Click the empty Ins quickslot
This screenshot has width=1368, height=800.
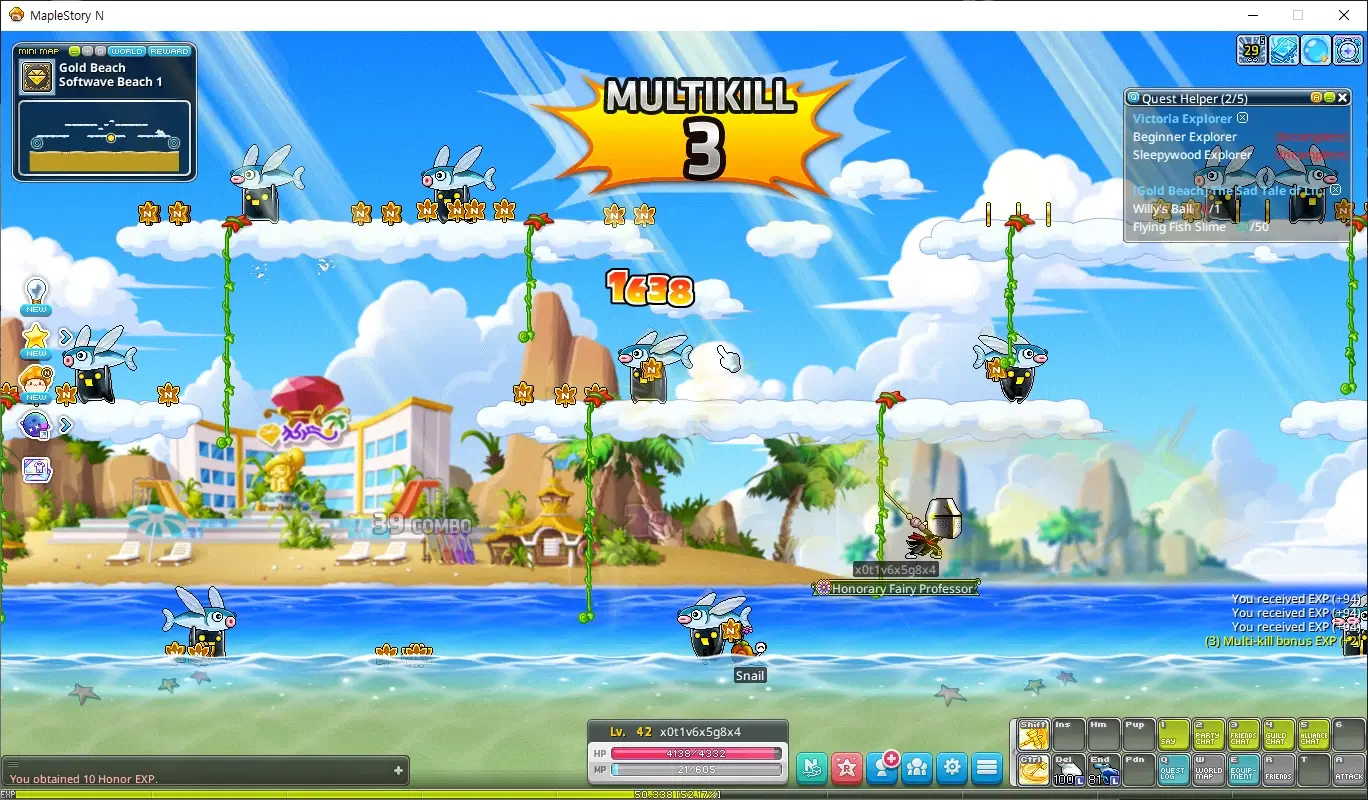click(x=1068, y=735)
